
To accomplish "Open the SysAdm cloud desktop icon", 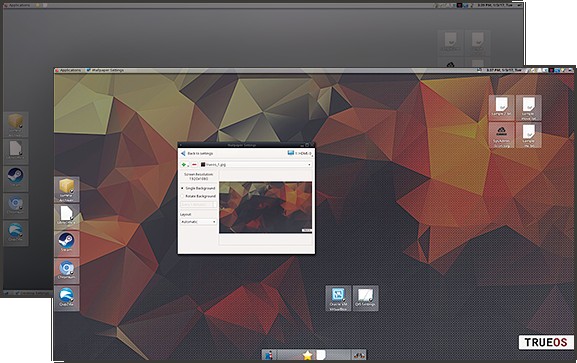I will 501,135.
